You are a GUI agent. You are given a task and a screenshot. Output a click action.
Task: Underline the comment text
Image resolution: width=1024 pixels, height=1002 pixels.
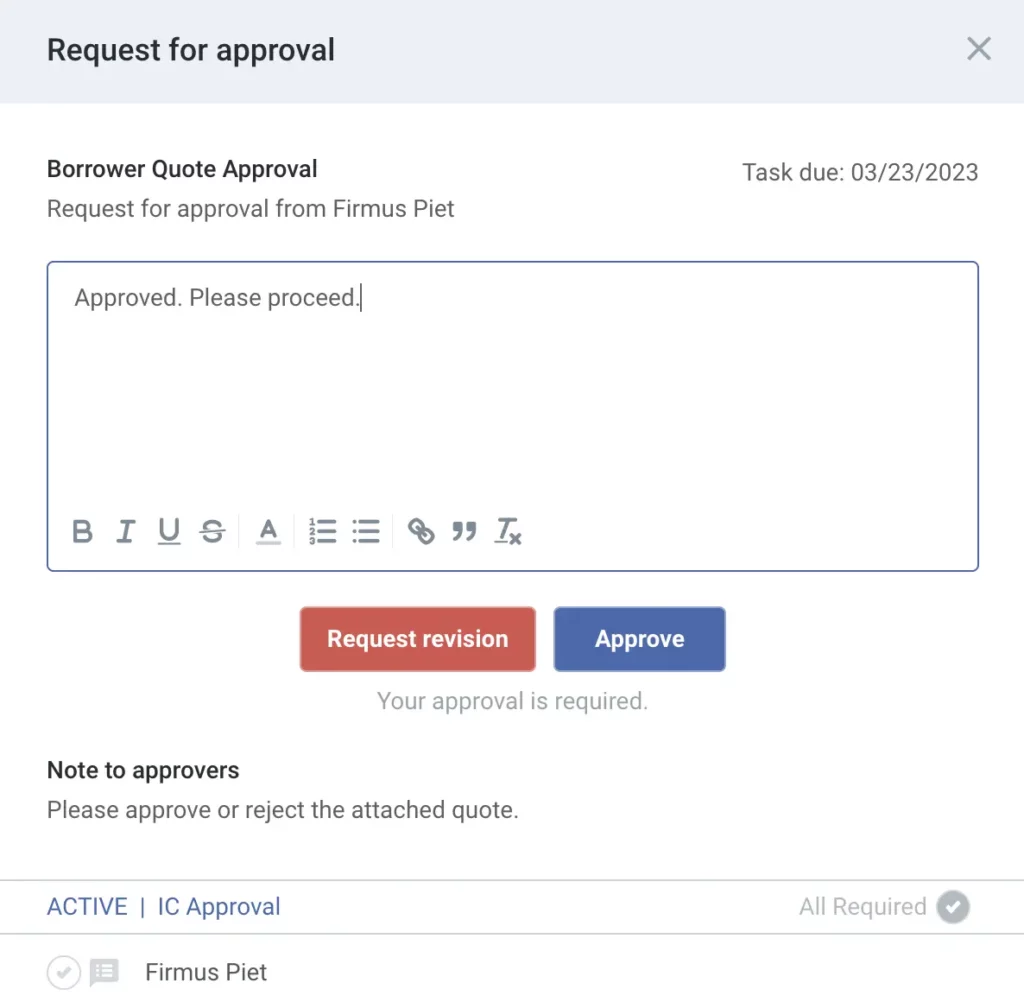click(x=168, y=531)
